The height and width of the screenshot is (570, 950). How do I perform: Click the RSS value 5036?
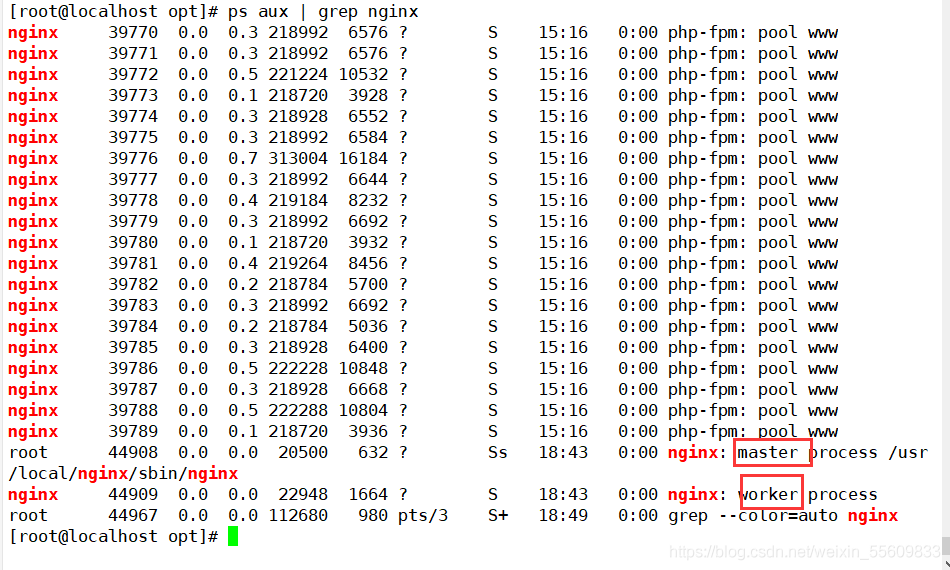click(x=368, y=326)
